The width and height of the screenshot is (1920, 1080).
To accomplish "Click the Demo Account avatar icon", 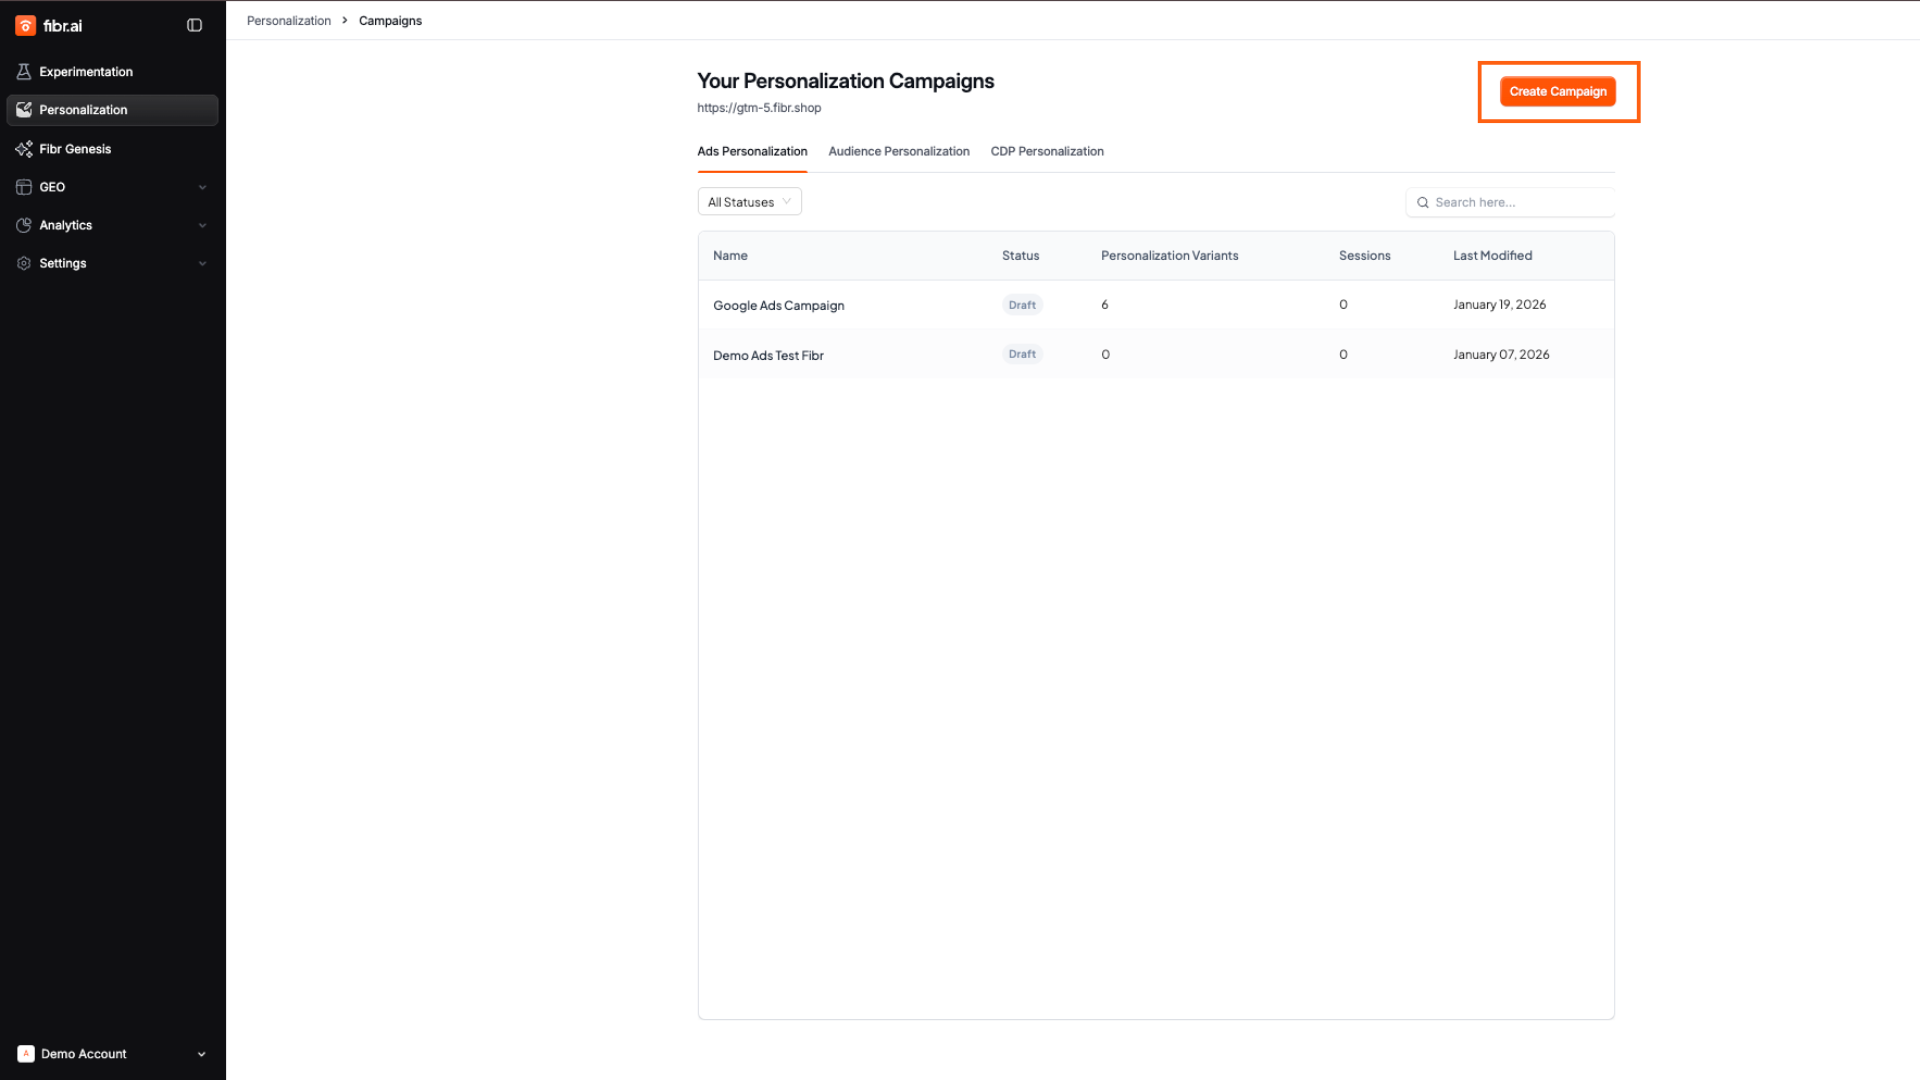I will [26, 1054].
